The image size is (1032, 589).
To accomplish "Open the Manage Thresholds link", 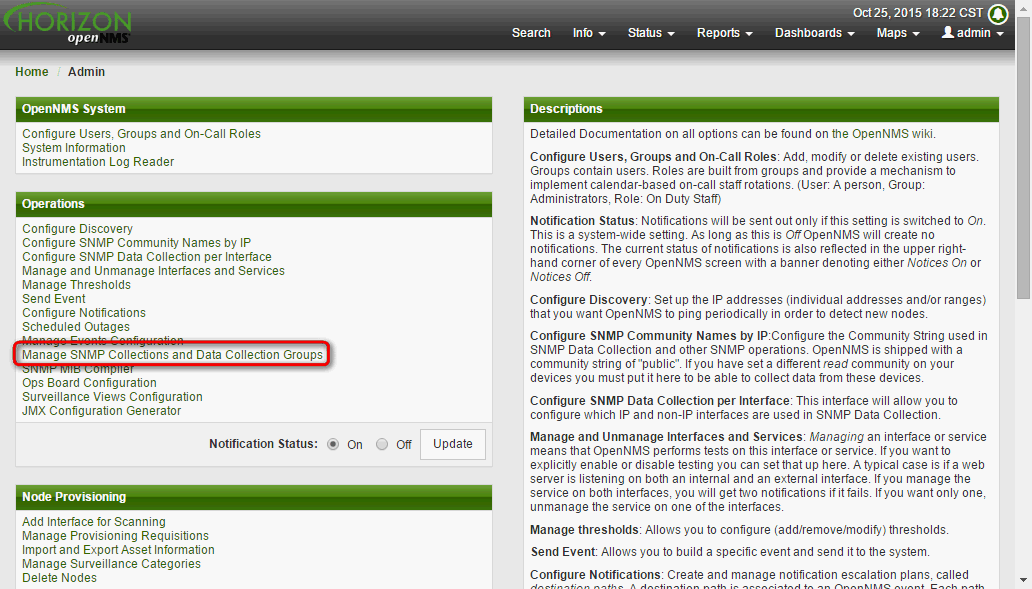I will point(76,285).
